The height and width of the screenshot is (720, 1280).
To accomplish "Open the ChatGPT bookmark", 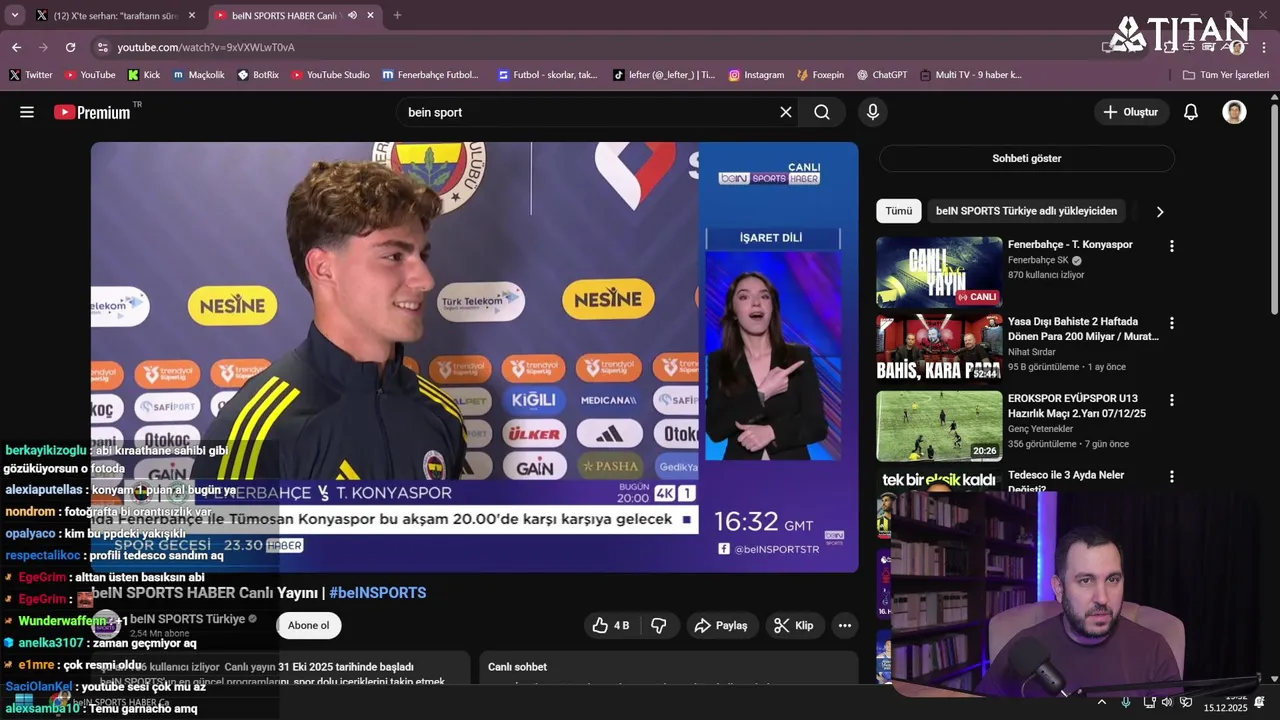I will (x=882, y=74).
